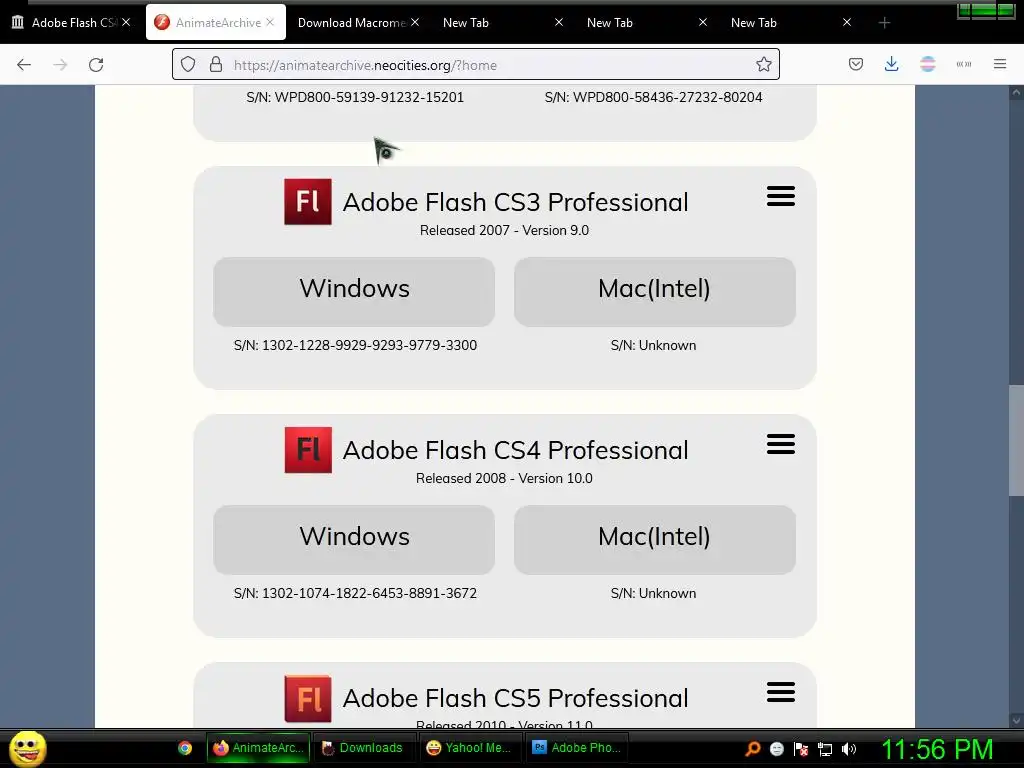Click 'Released 2008 - Version 10.0' text
Screen dimensions: 1024x768
pos(504,479)
